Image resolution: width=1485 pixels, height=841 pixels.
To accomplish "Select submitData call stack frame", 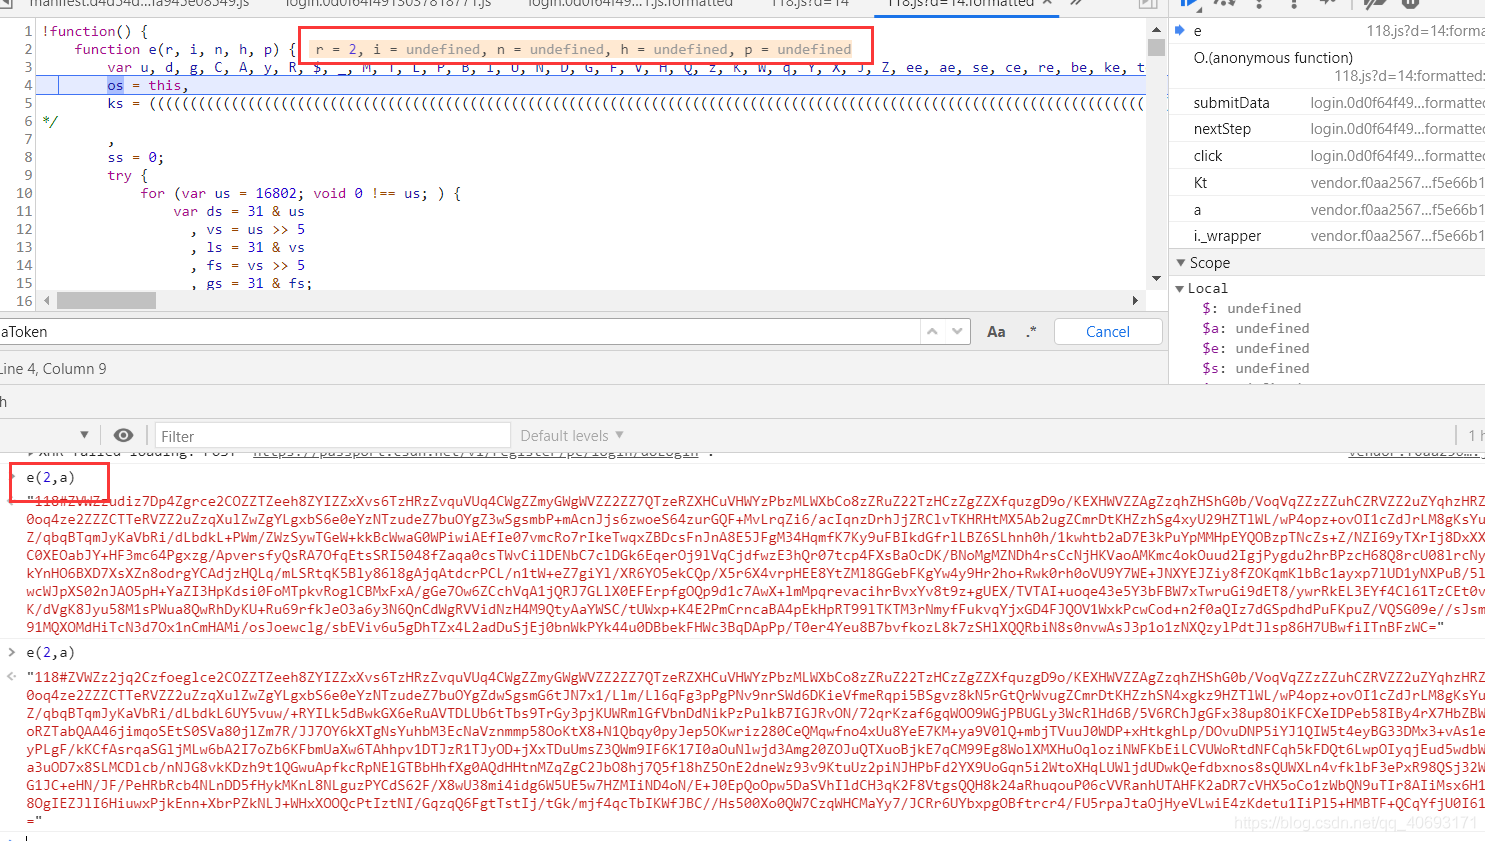I will point(1231,103).
